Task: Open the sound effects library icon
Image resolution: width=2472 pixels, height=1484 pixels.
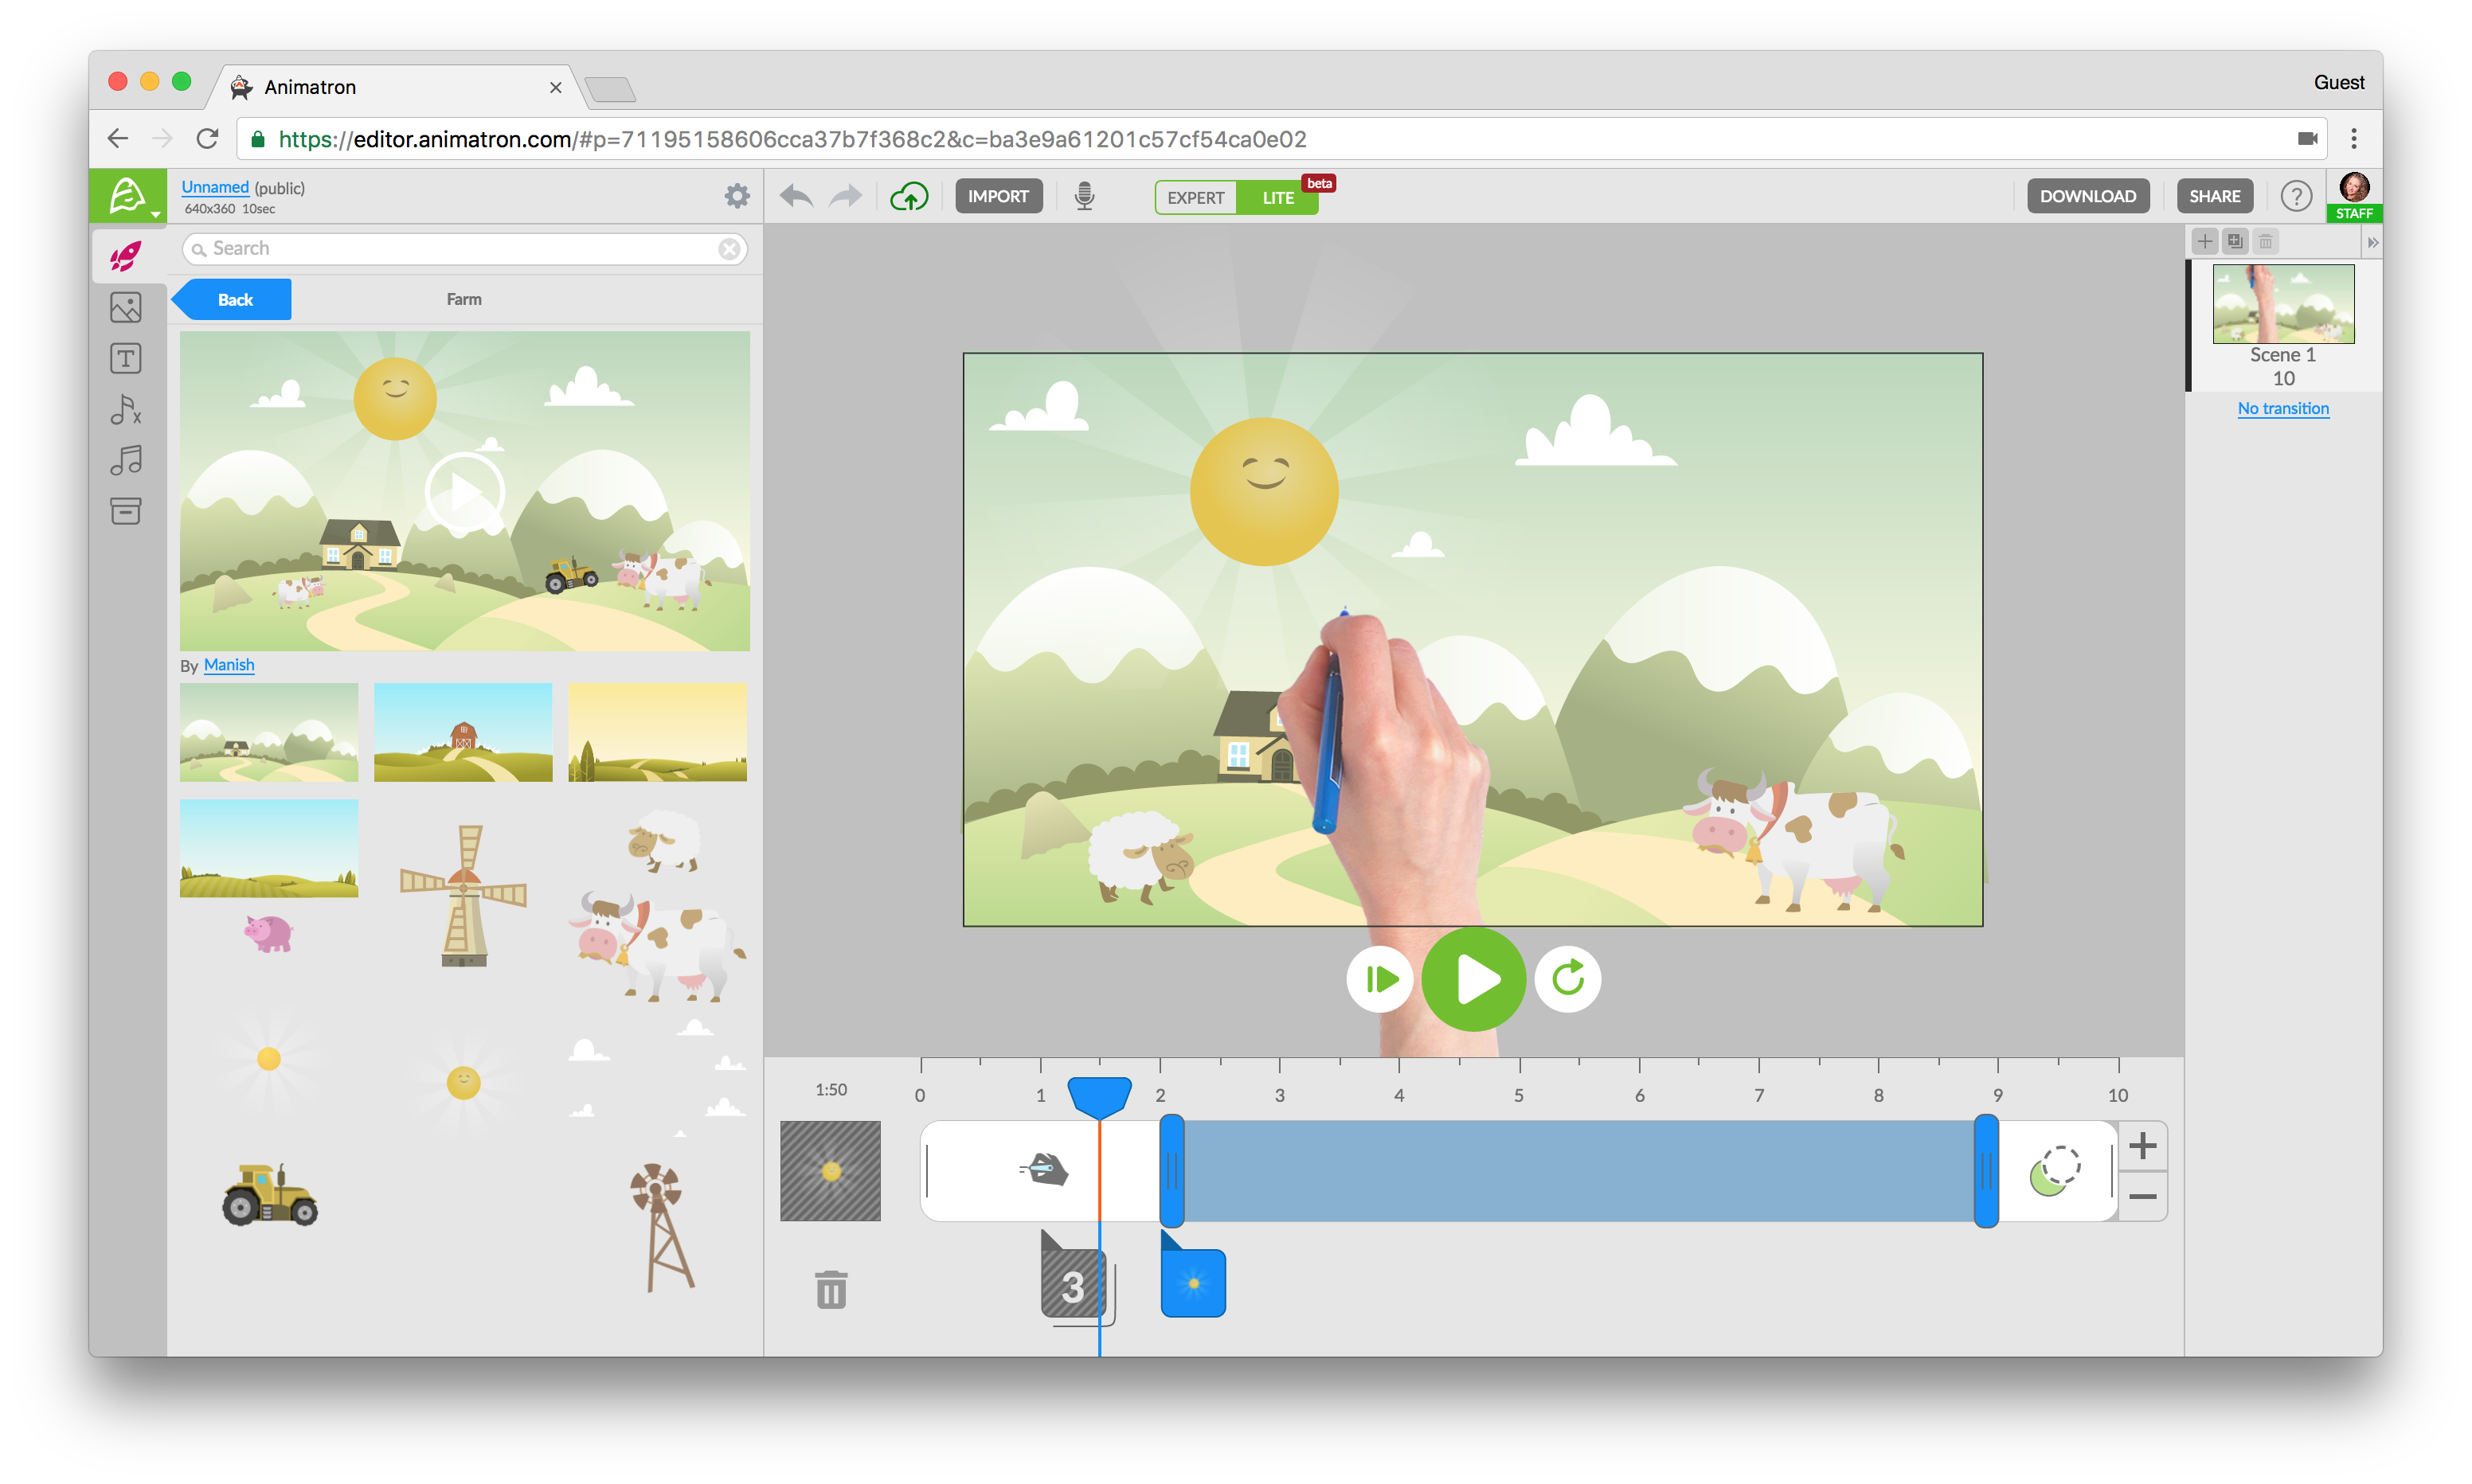Action: coord(126,410)
